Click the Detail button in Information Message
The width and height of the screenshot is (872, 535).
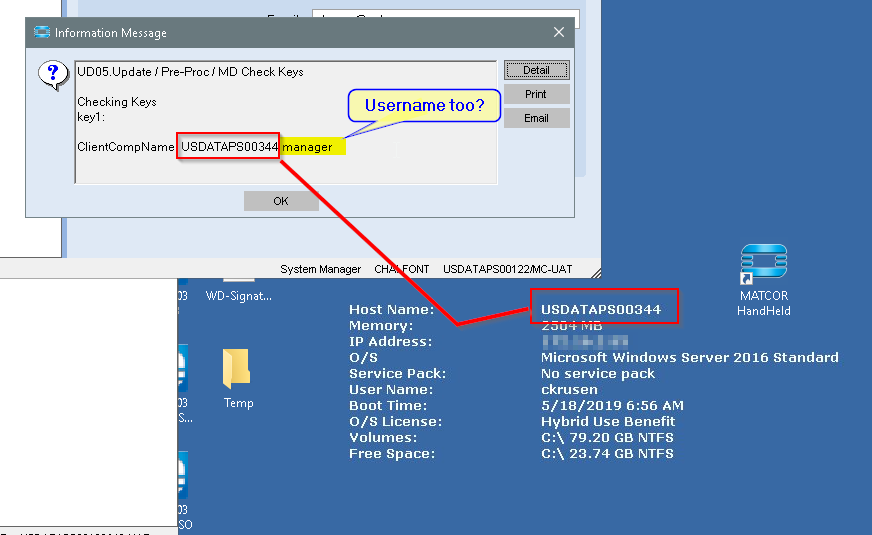click(x=537, y=70)
